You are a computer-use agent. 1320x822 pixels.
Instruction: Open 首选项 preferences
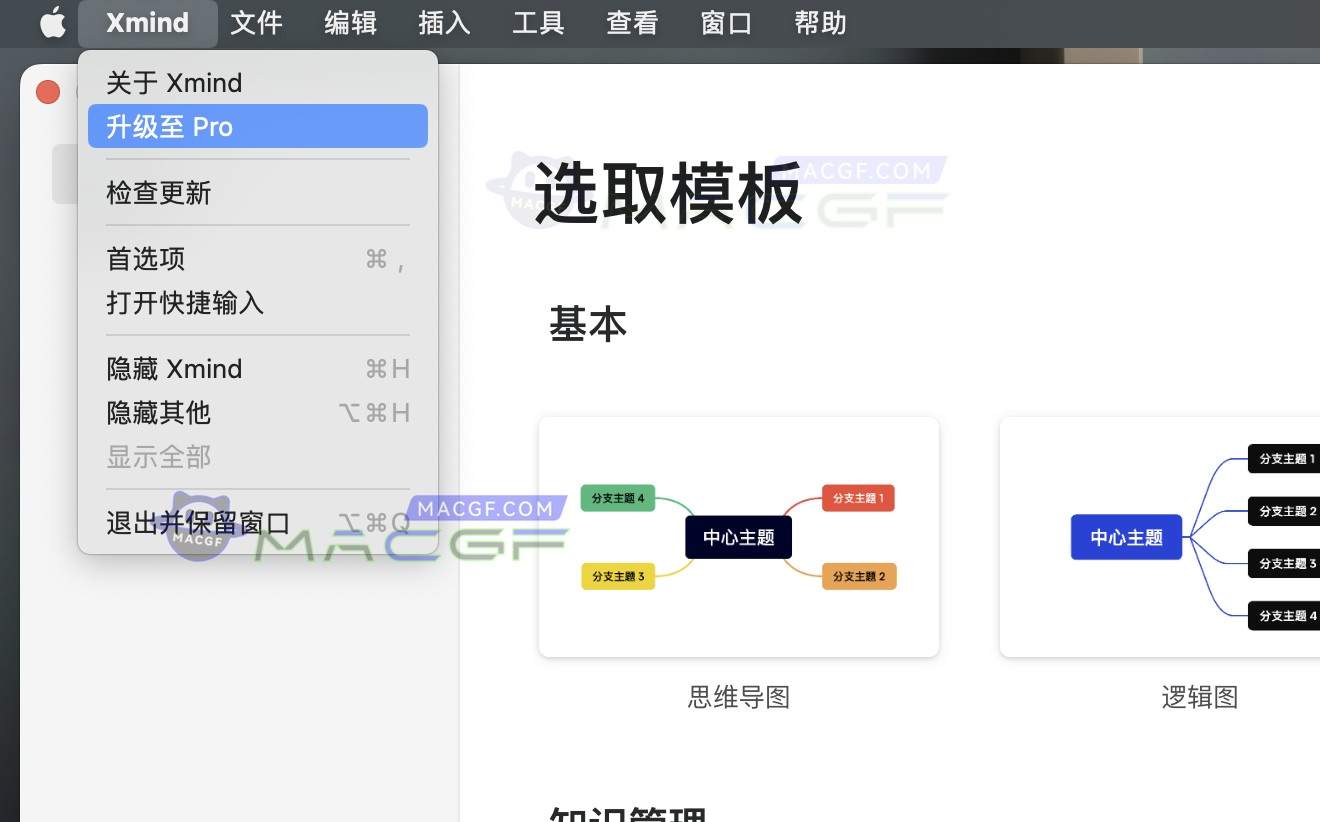pyautogui.click(x=144, y=258)
